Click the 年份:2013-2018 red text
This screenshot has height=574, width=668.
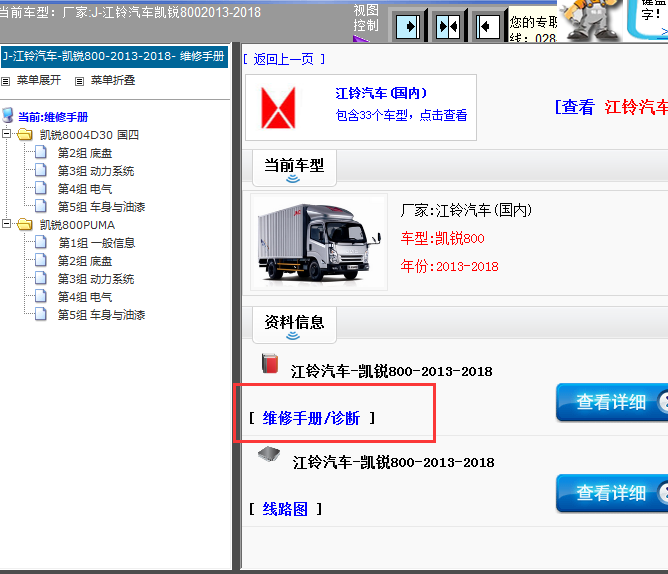449,266
